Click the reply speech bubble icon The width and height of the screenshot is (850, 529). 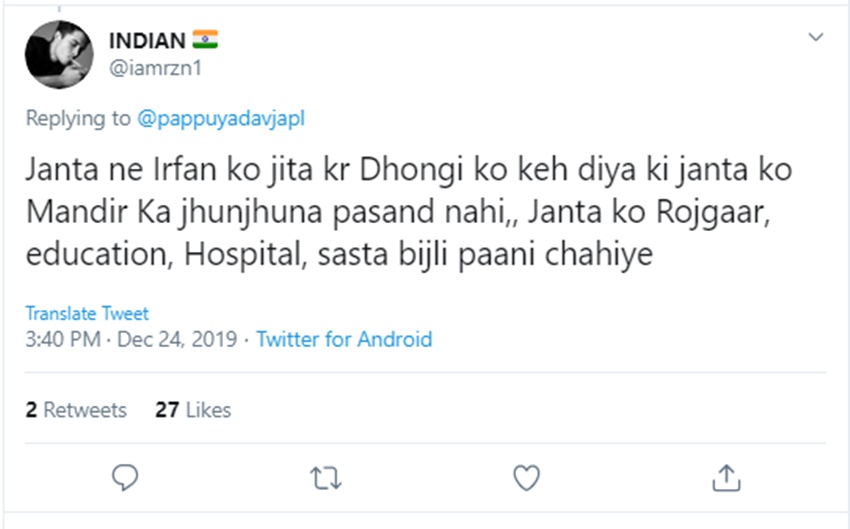125,478
